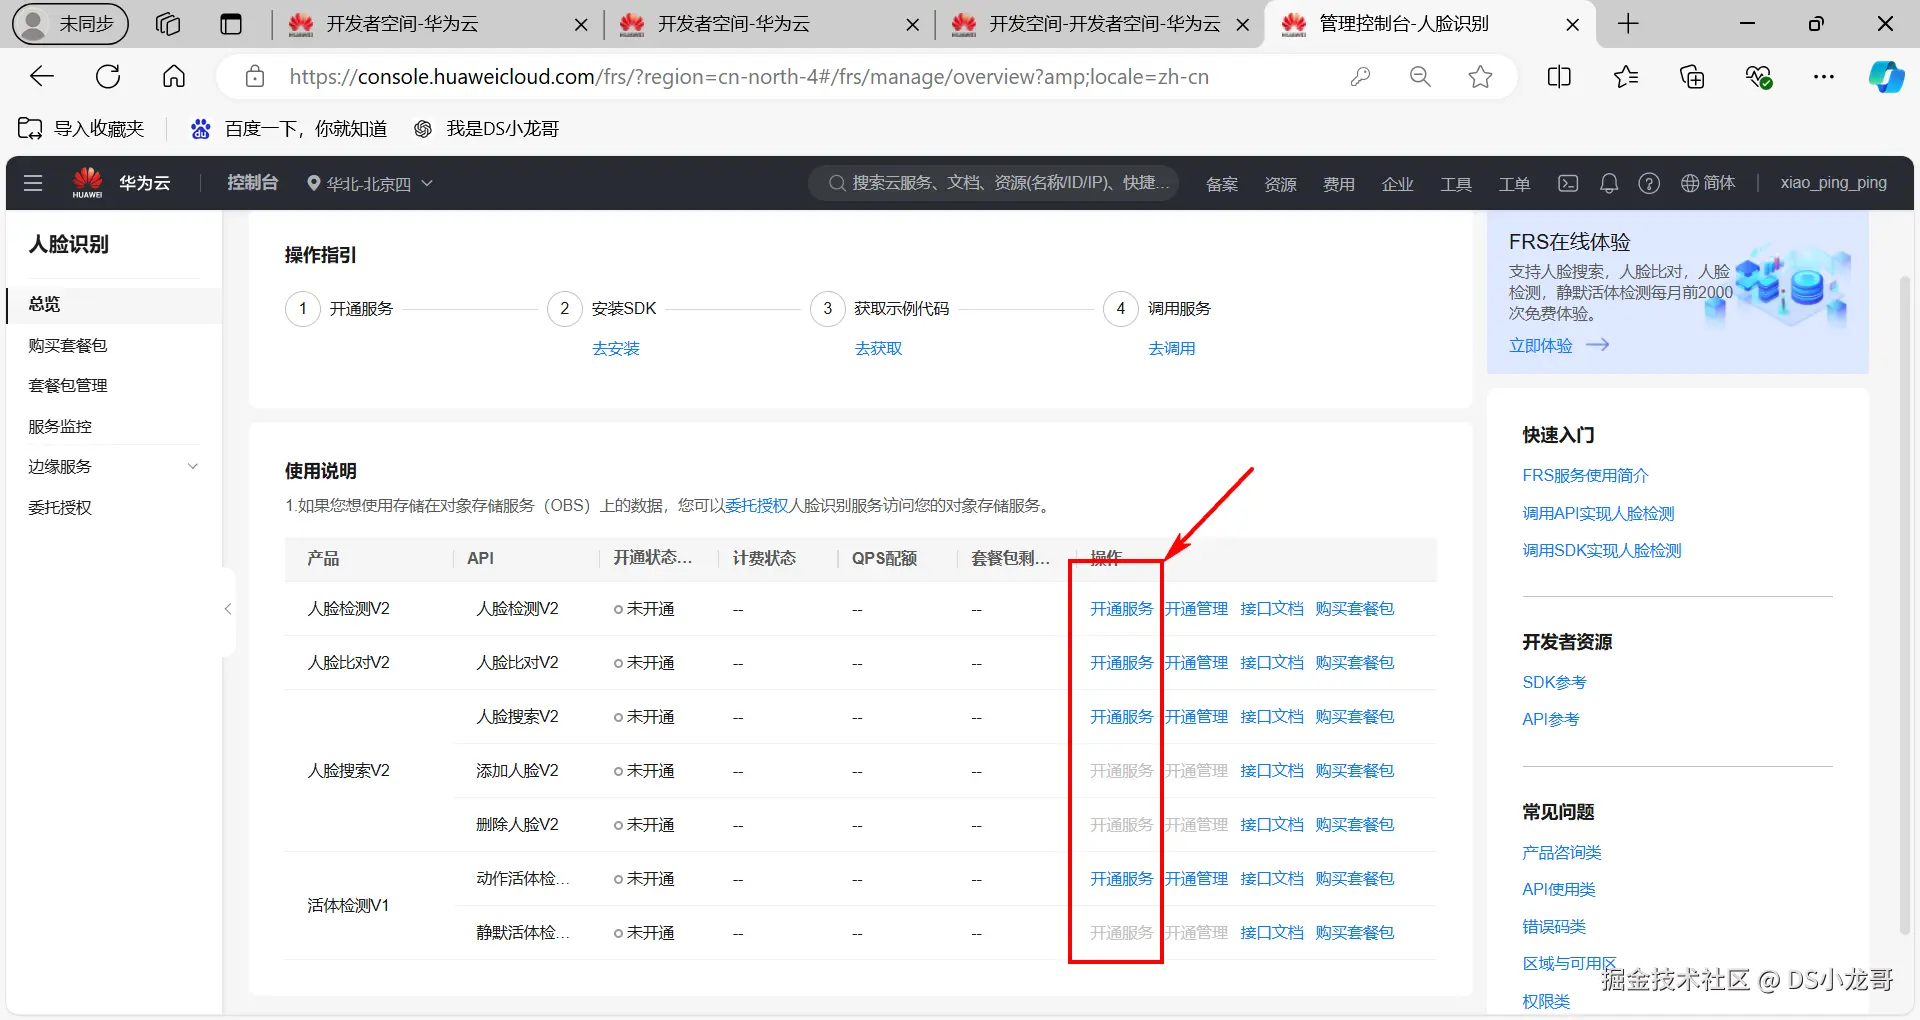Open 接口文档 for 人脸比对V2
Screen dimensions: 1920x1020
1271,662
